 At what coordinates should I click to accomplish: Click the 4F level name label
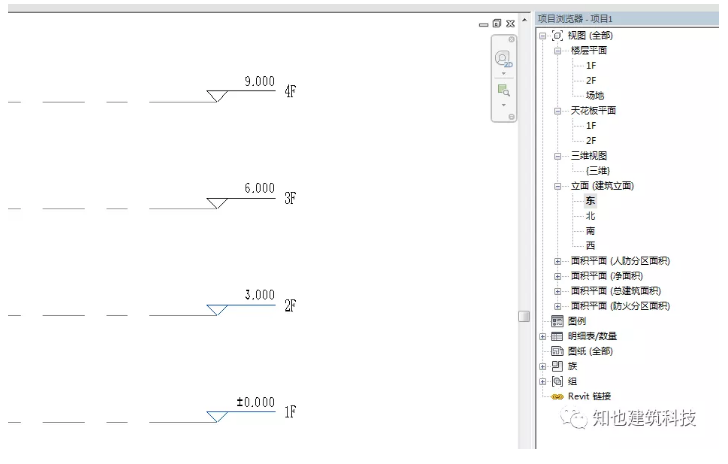pyautogui.click(x=290, y=91)
